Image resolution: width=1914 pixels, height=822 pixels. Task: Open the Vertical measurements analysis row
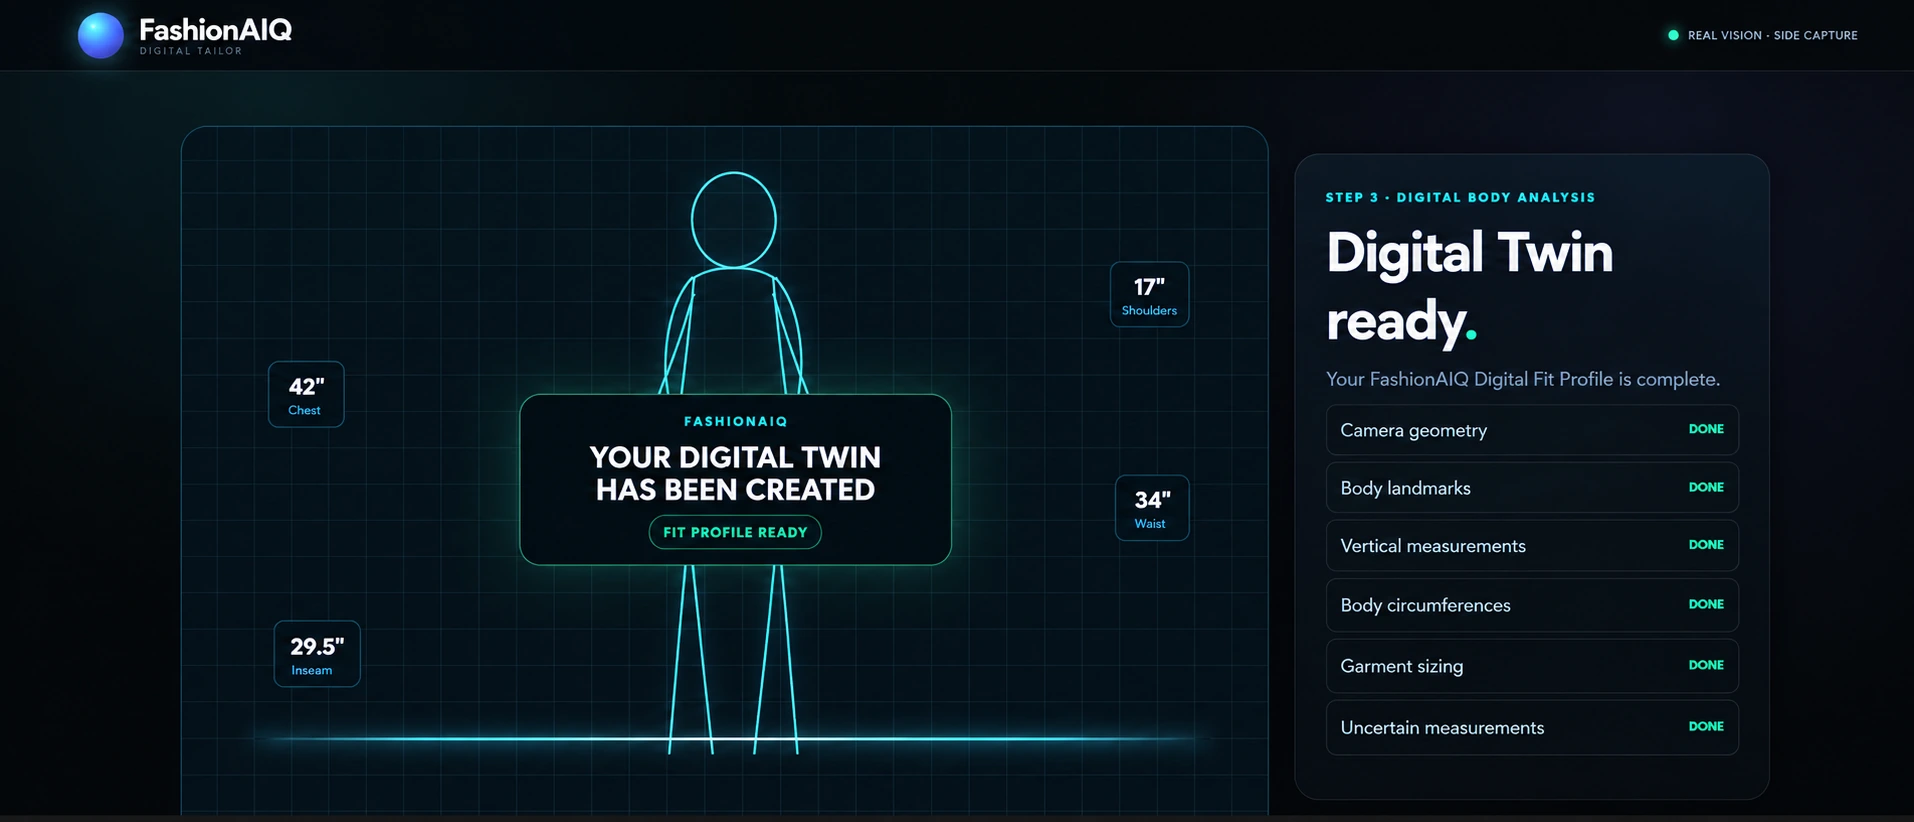click(x=1532, y=546)
